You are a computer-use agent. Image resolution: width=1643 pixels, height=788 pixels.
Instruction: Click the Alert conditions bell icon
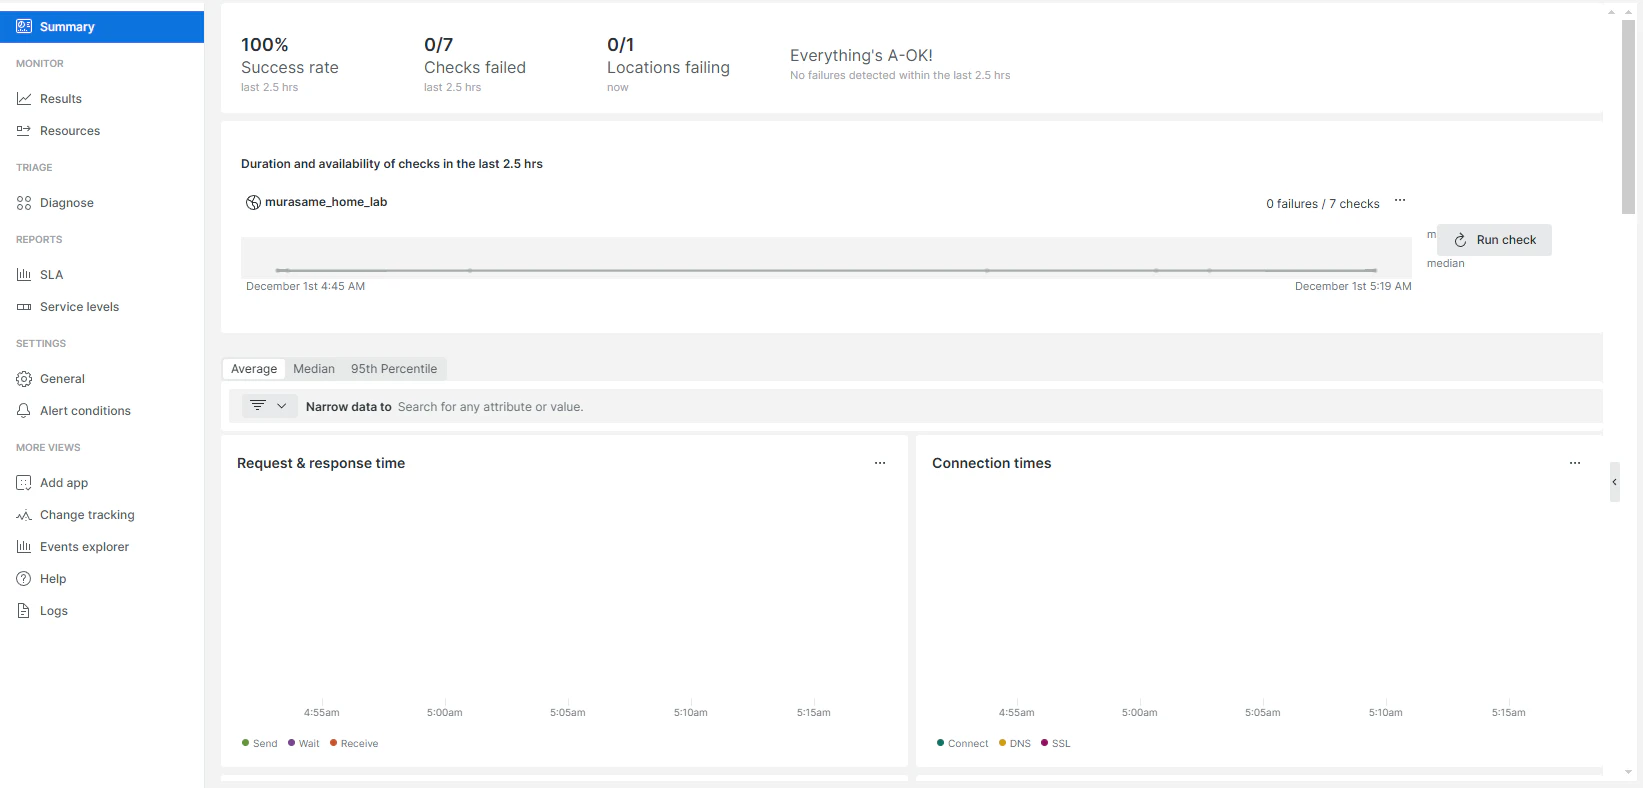click(24, 411)
